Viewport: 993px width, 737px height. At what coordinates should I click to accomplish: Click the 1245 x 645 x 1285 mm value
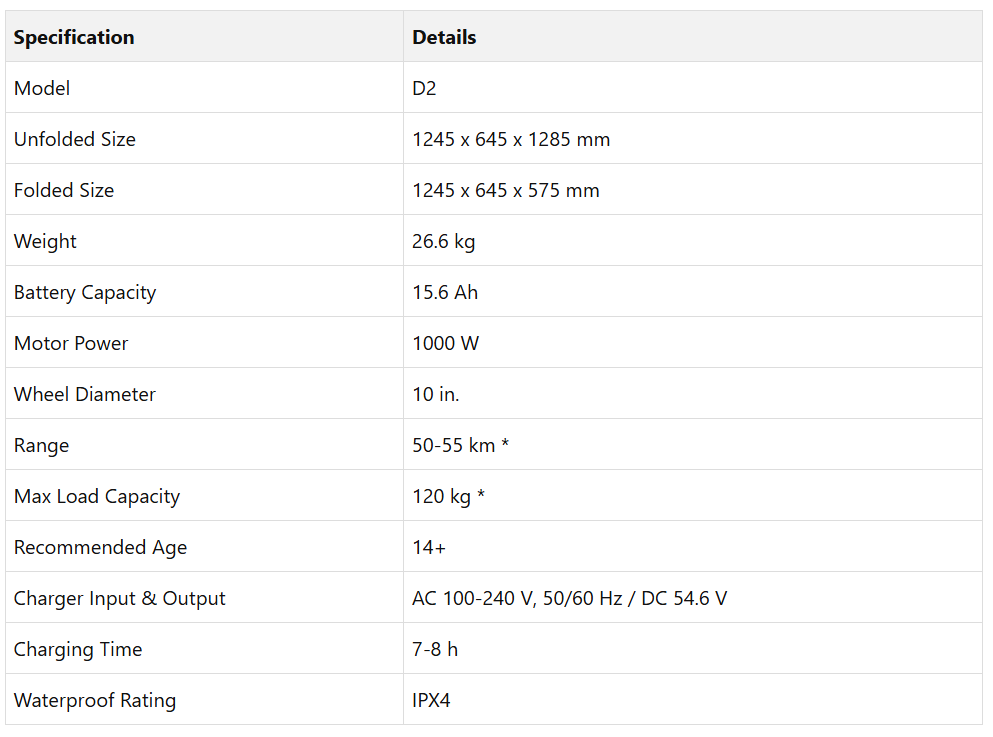[x=511, y=139]
